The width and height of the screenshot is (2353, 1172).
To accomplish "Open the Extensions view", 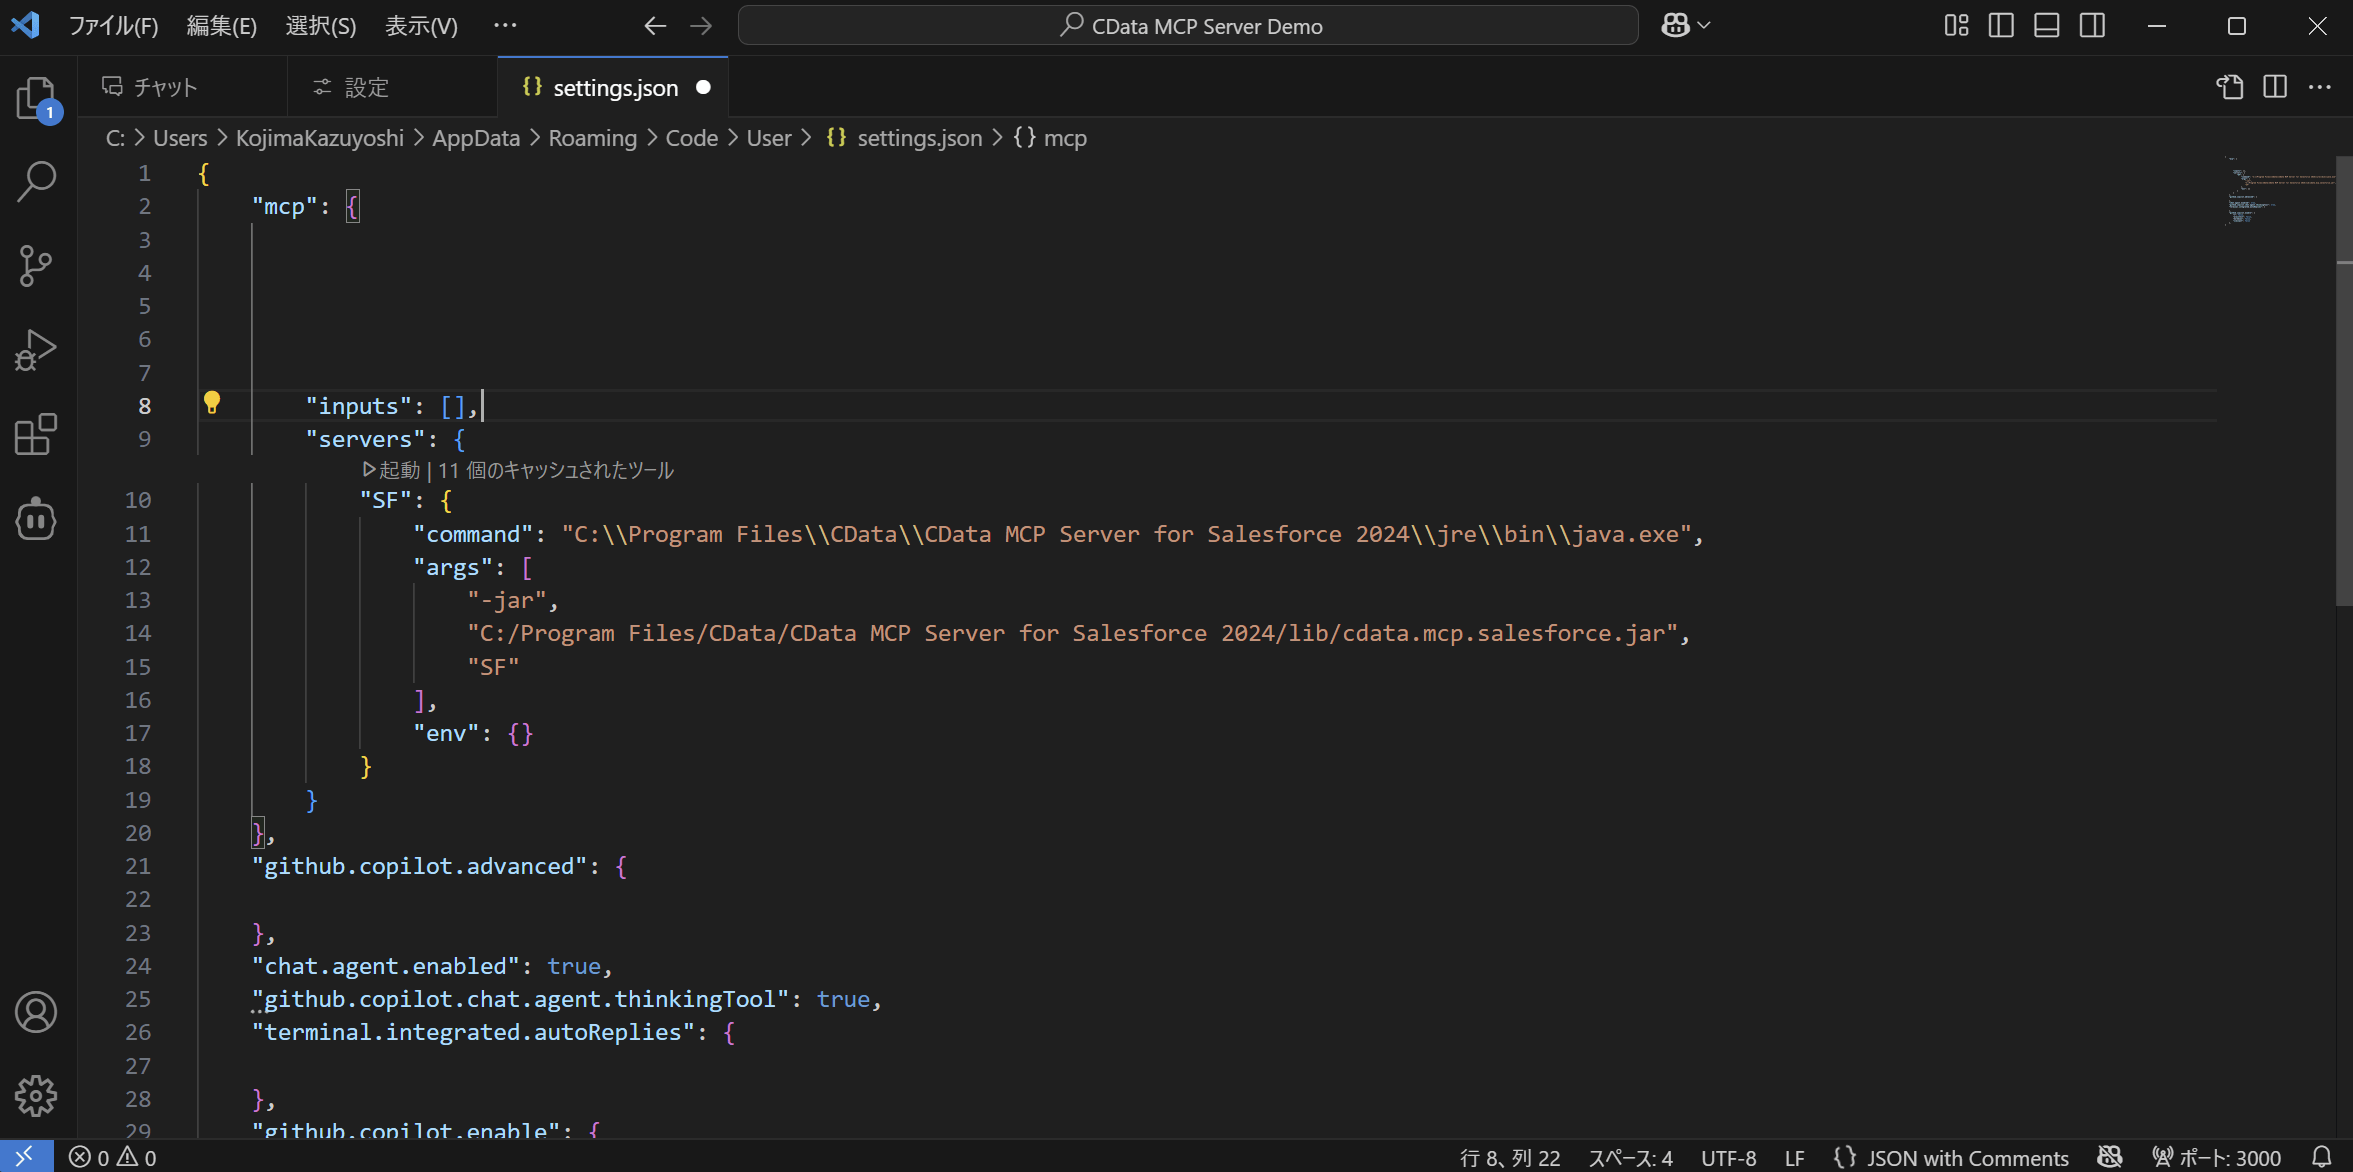I will [36, 434].
